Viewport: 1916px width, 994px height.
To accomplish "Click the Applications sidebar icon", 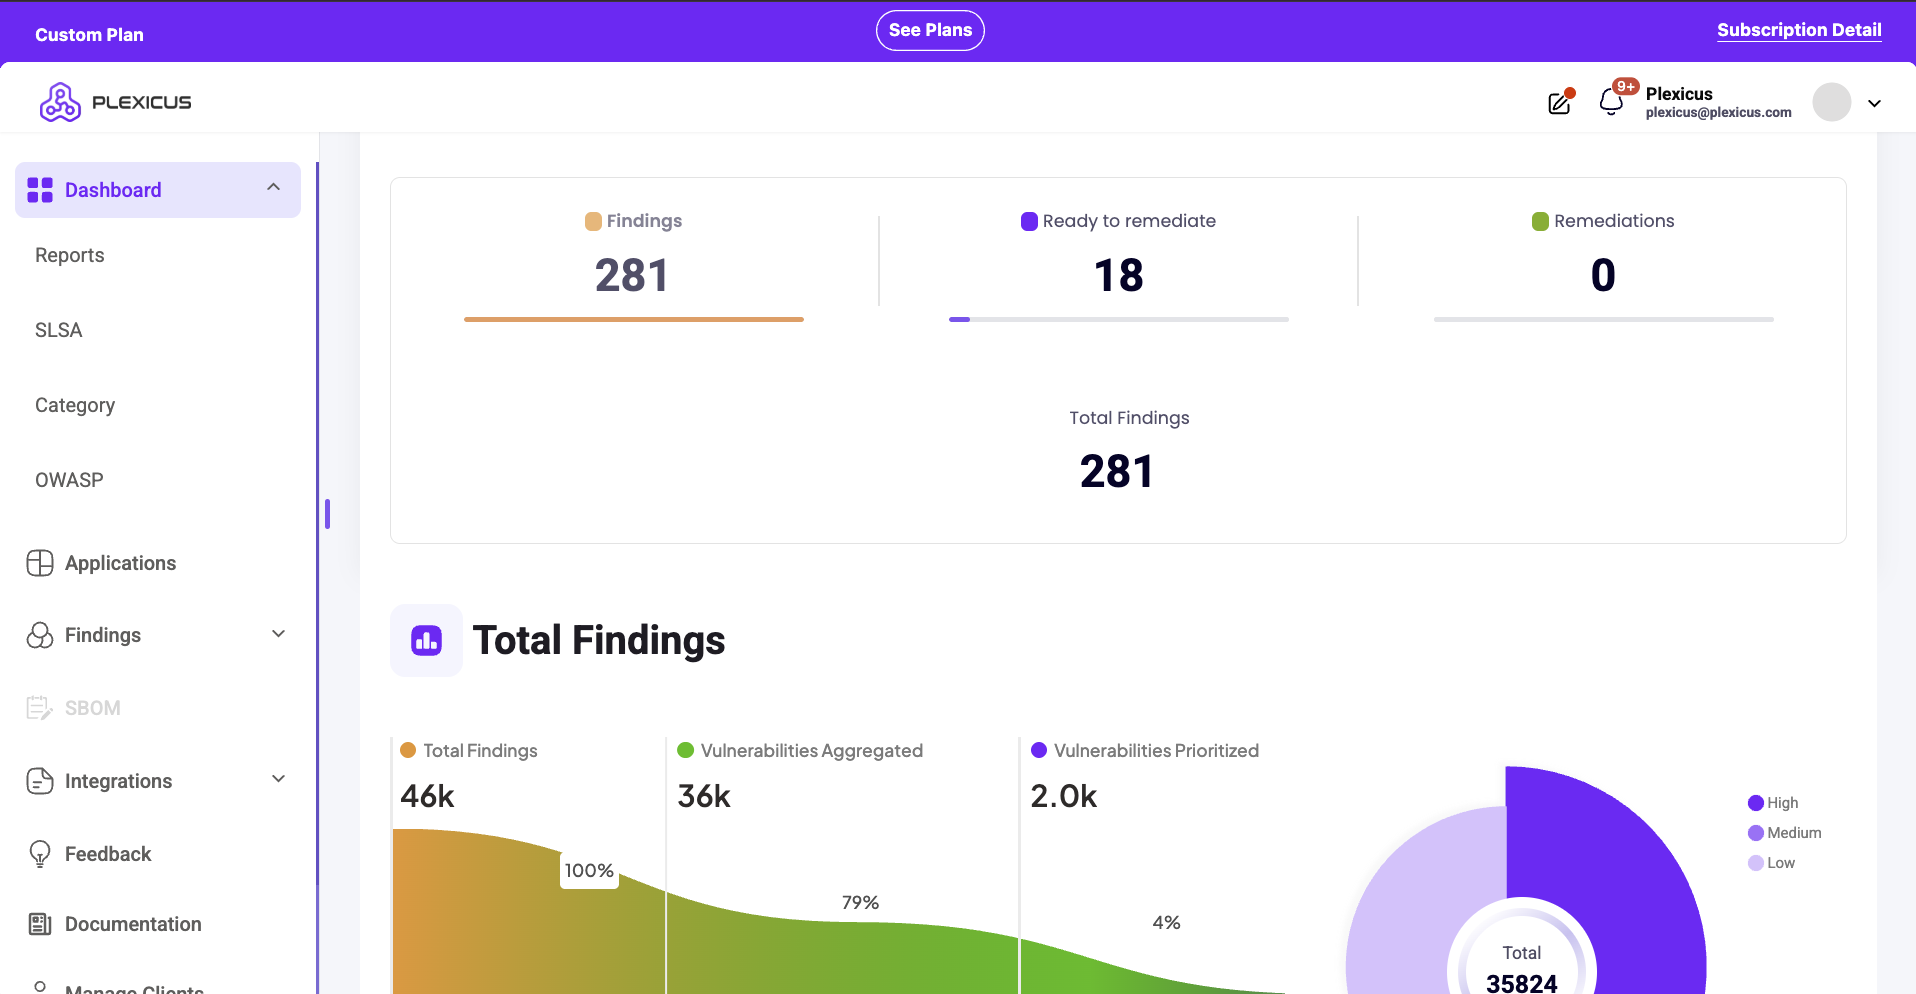I will (40, 563).
